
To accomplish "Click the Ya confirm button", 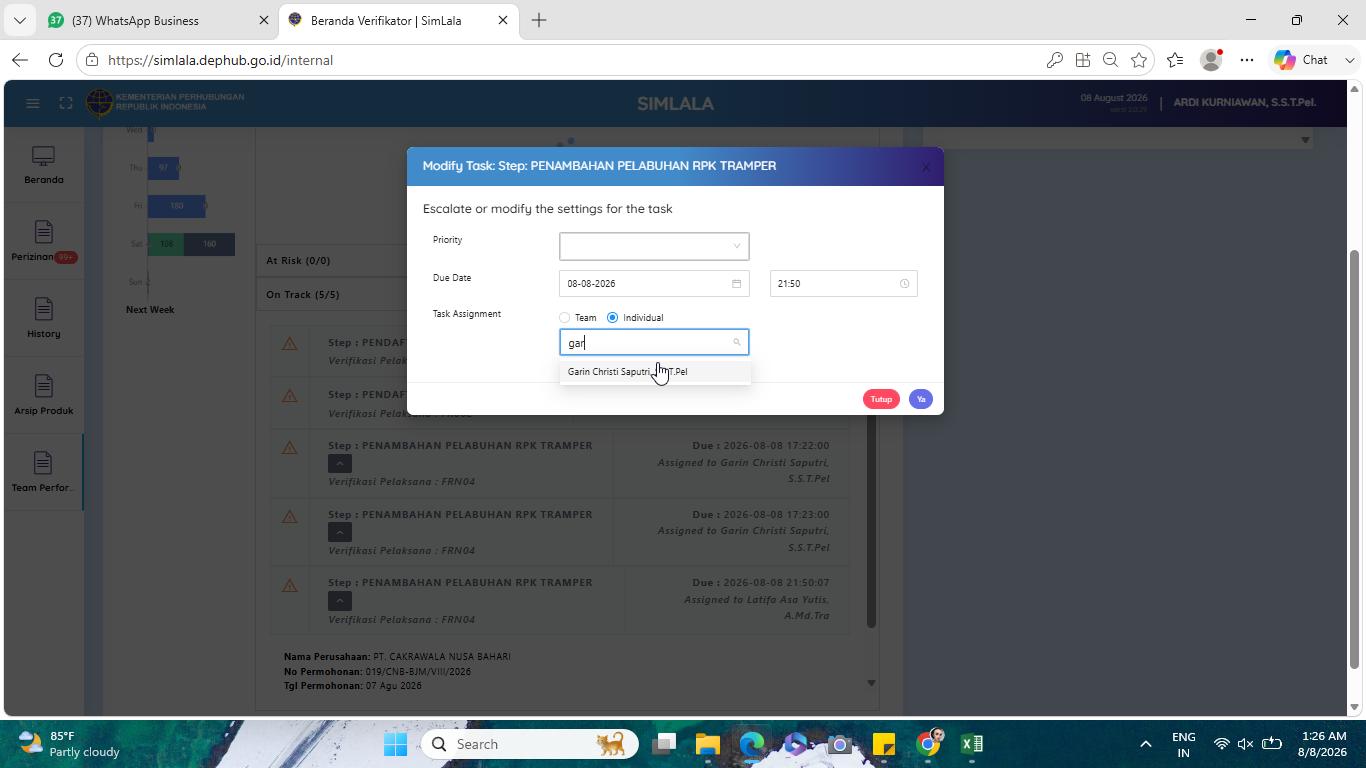I will coord(921,399).
